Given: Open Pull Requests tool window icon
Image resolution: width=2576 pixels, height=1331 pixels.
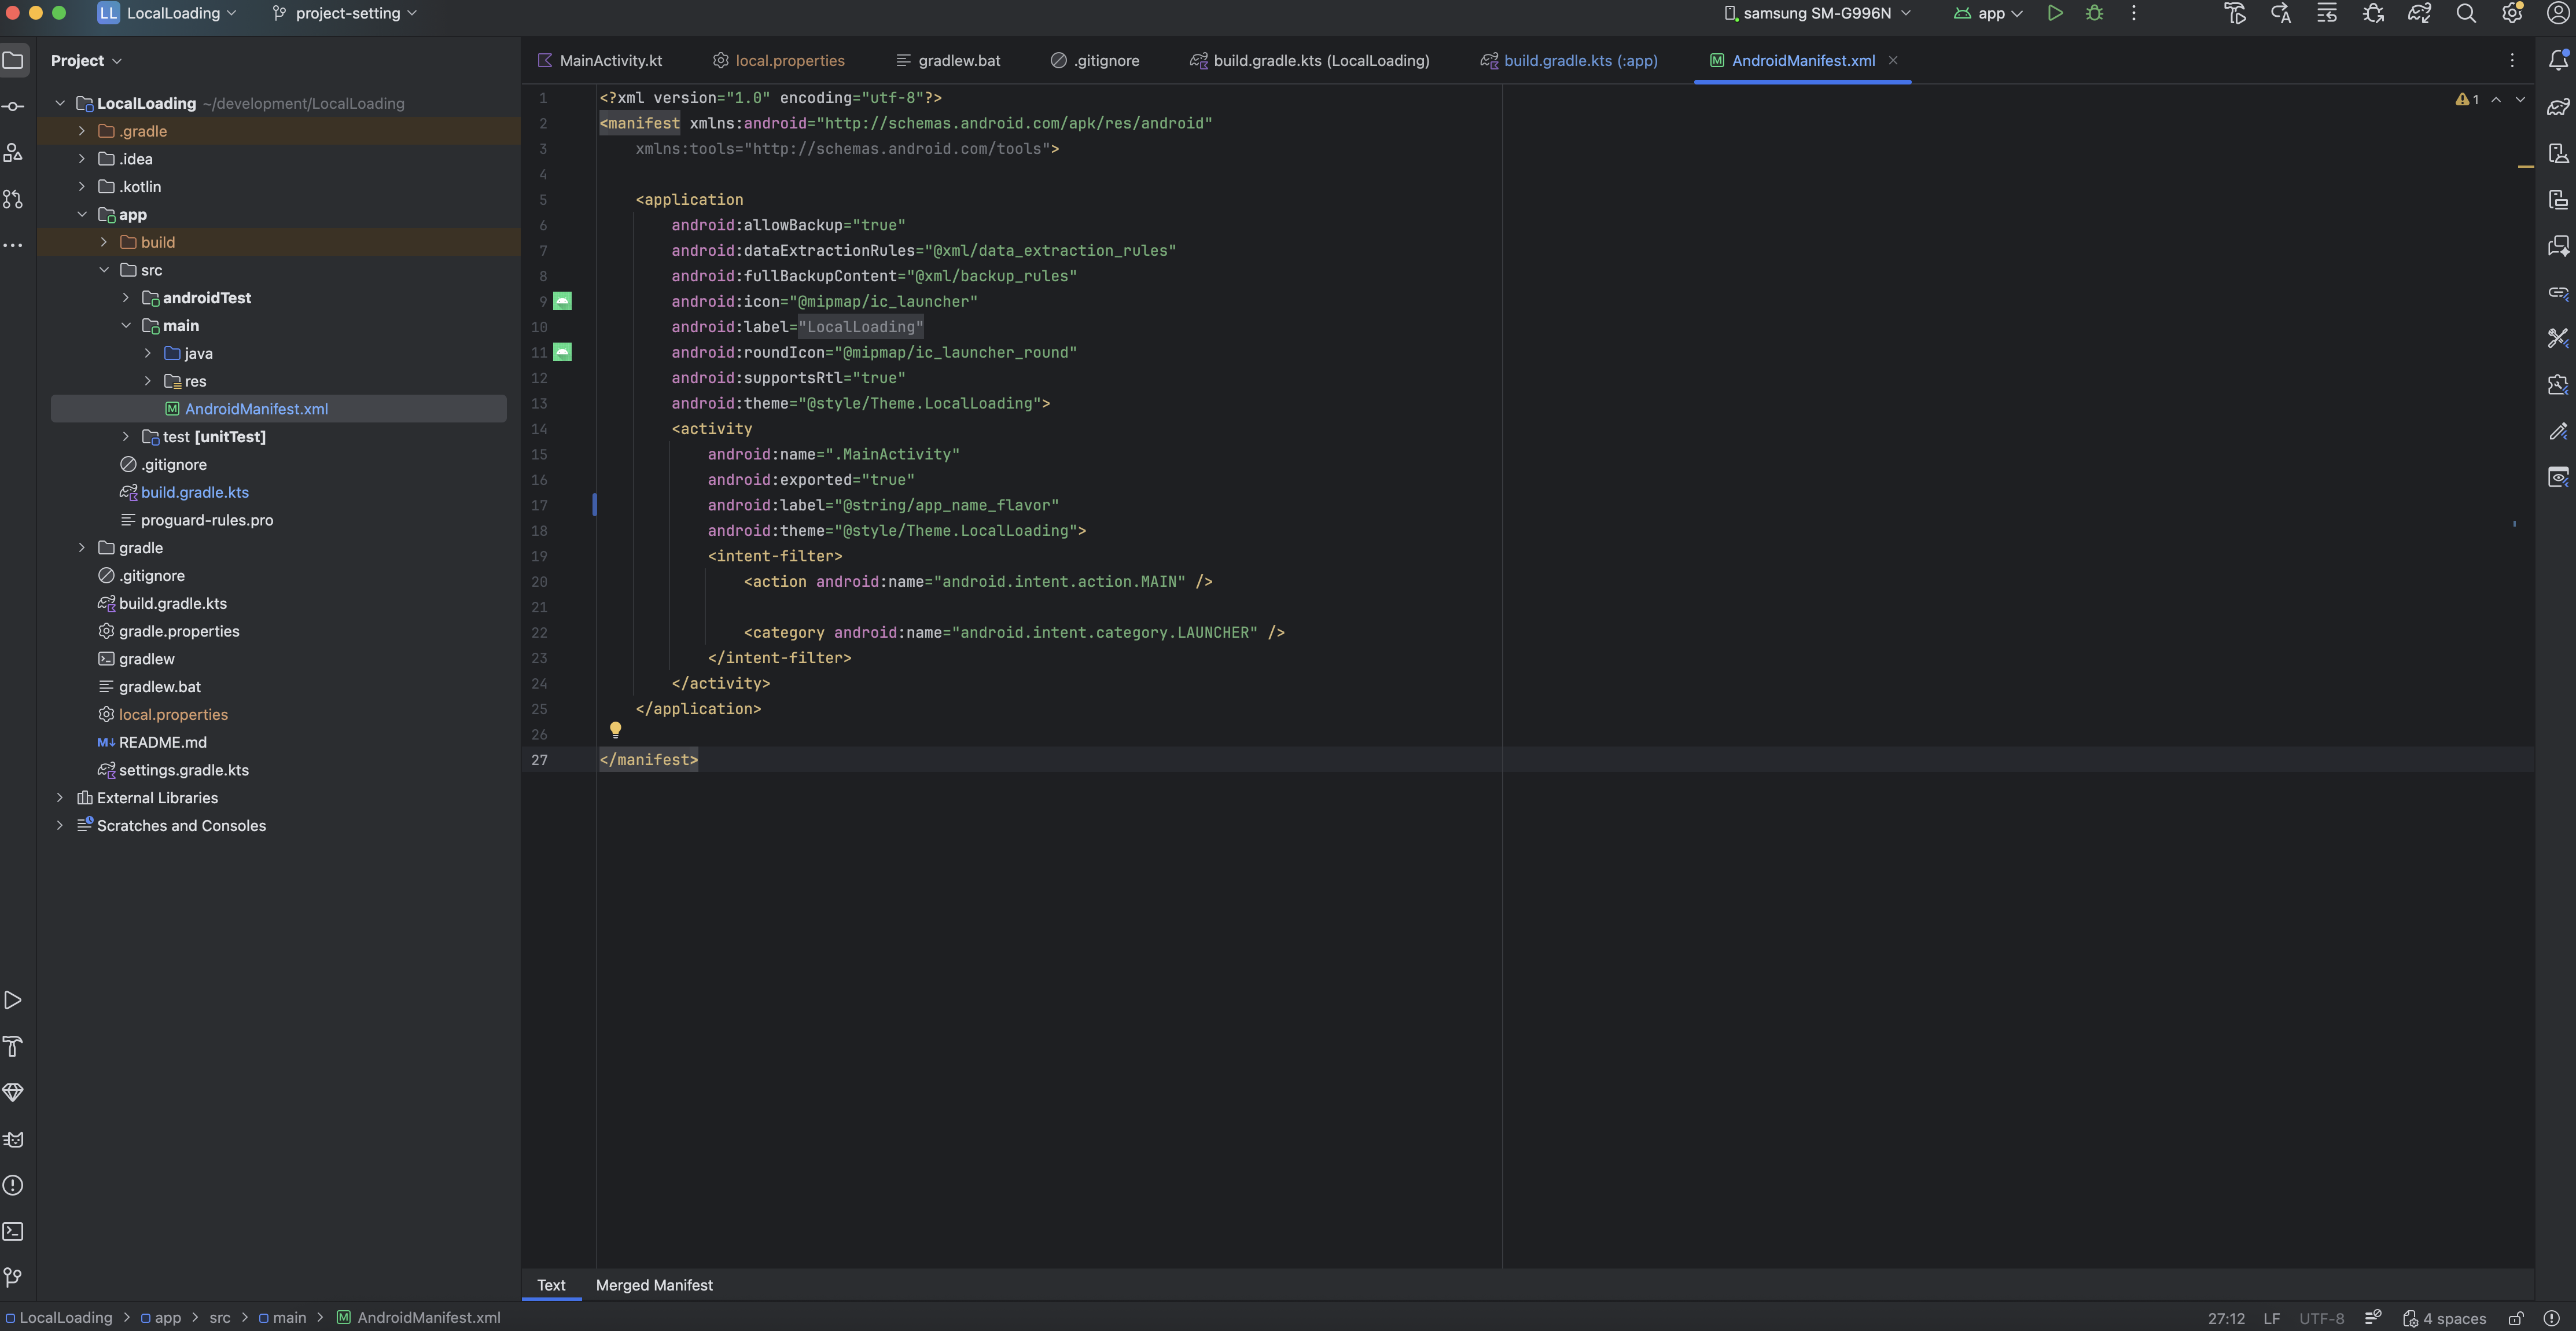Looking at the screenshot, I should (13, 199).
